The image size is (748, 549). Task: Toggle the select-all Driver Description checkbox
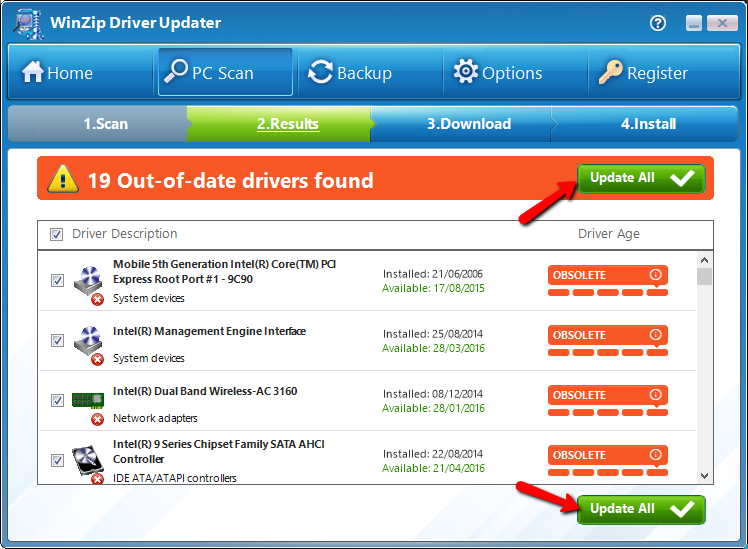pos(57,235)
